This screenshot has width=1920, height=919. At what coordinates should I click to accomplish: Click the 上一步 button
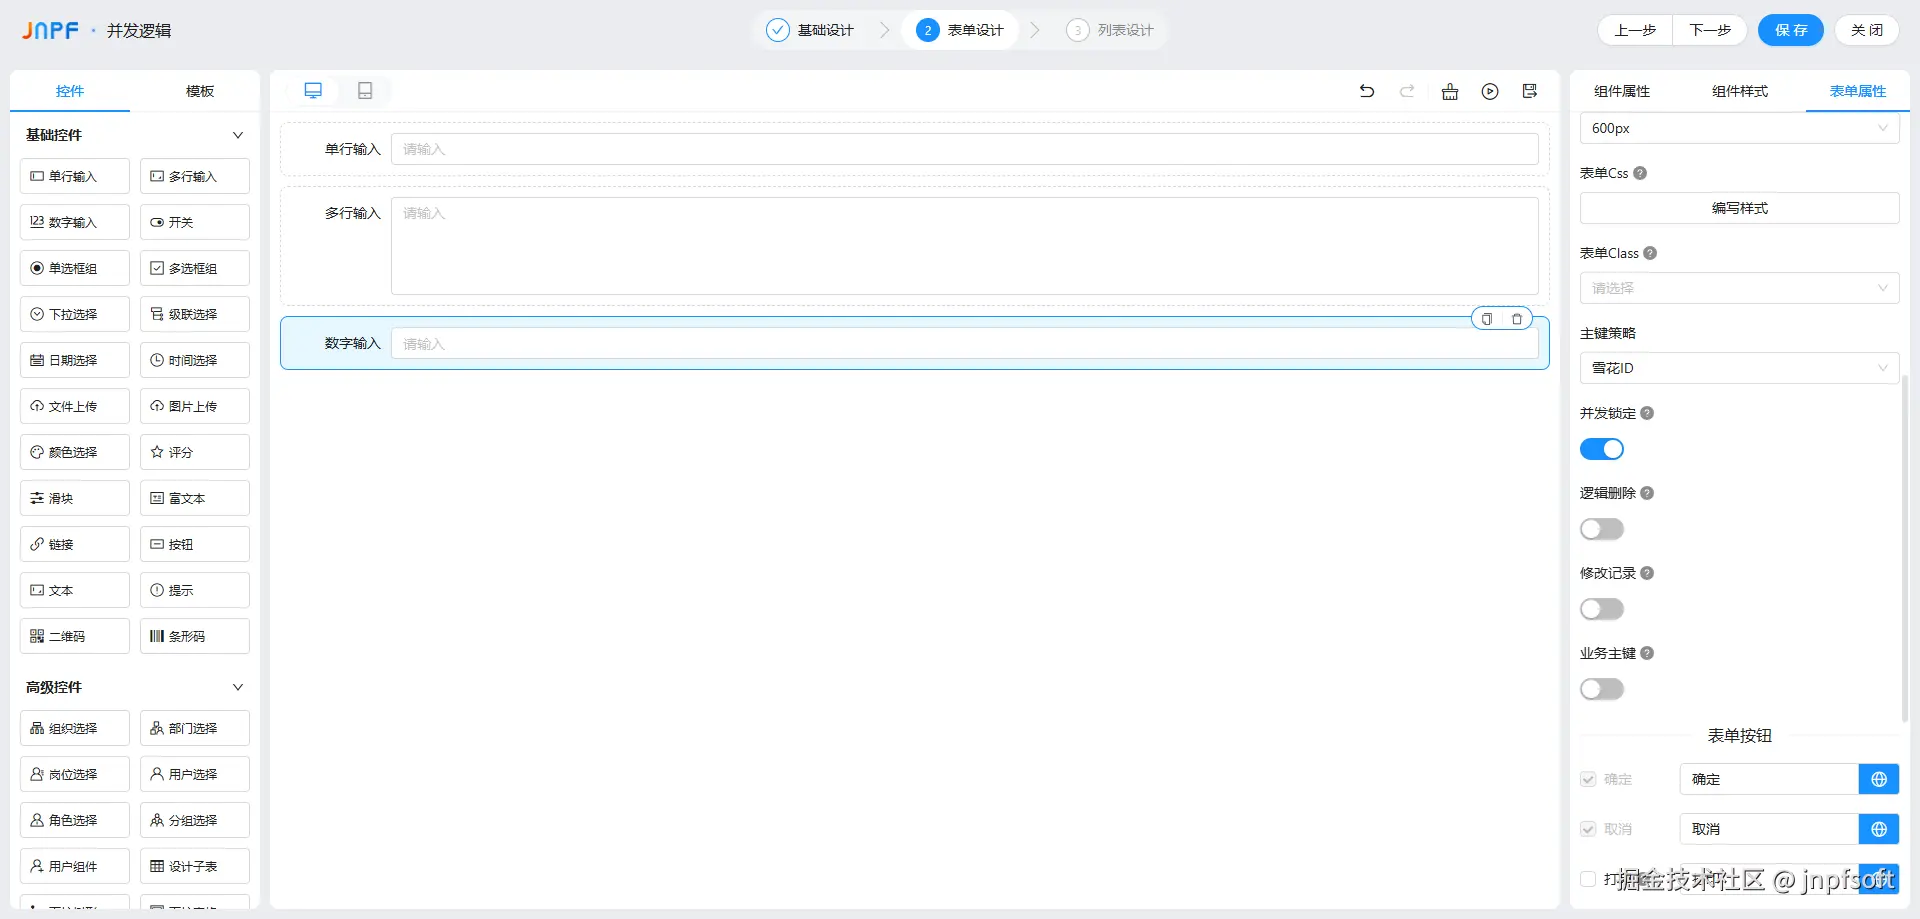tap(1635, 30)
